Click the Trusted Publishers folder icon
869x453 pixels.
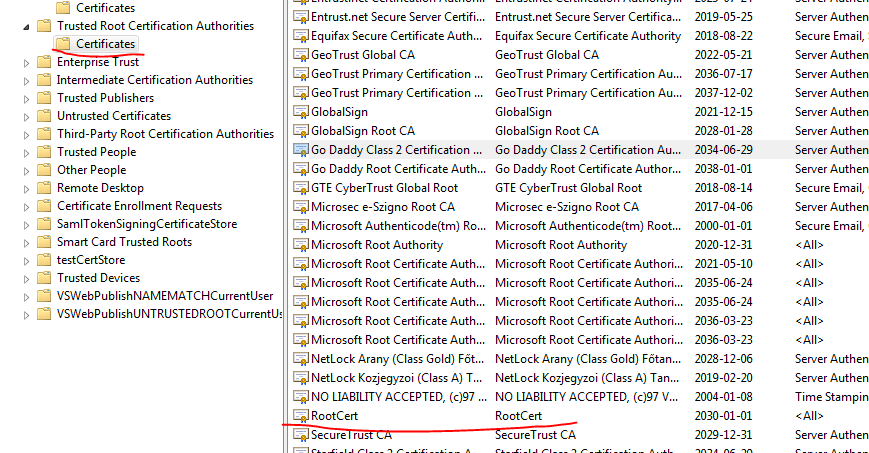[44, 98]
